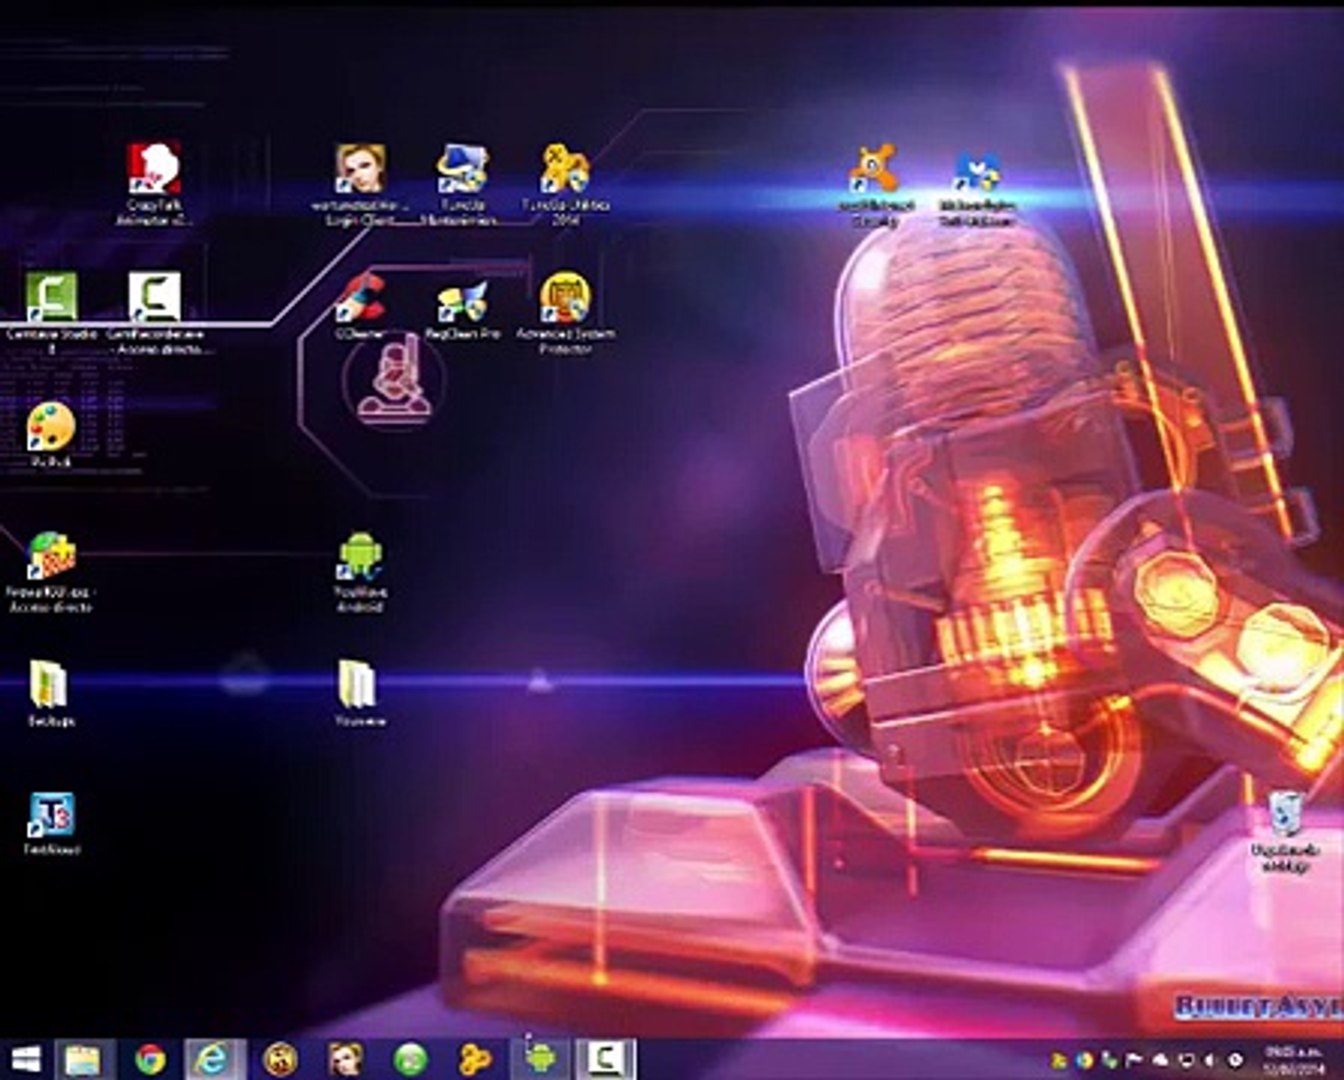Open the network icon in the system tray

pos(1185,1060)
